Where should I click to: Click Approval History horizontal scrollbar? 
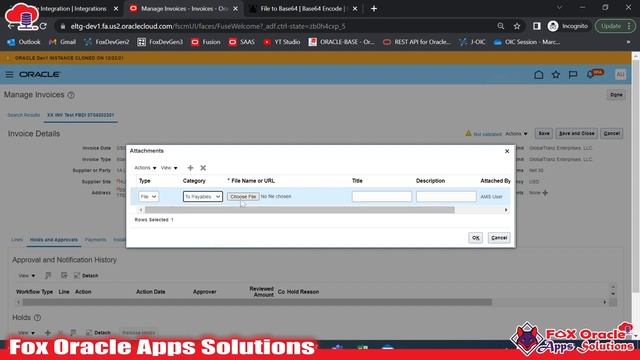point(257,302)
